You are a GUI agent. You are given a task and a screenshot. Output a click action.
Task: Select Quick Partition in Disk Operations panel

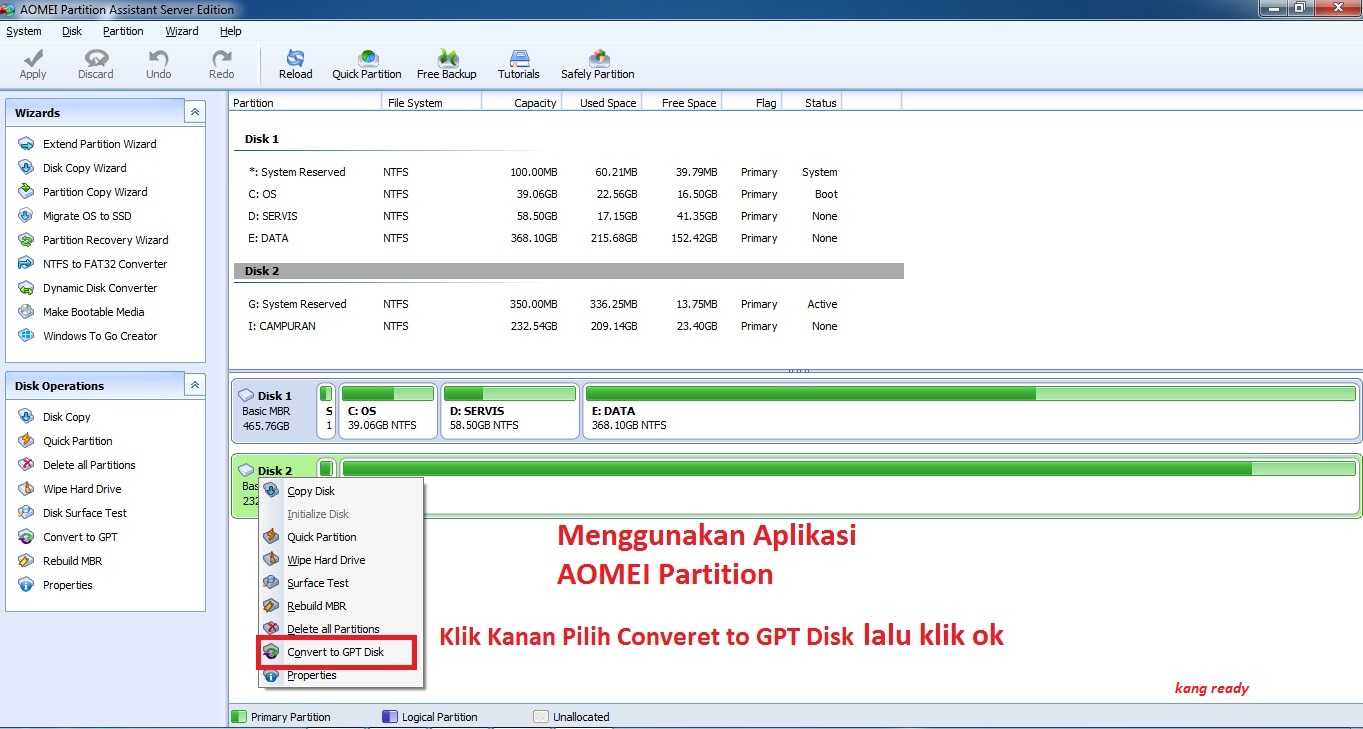(65, 441)
